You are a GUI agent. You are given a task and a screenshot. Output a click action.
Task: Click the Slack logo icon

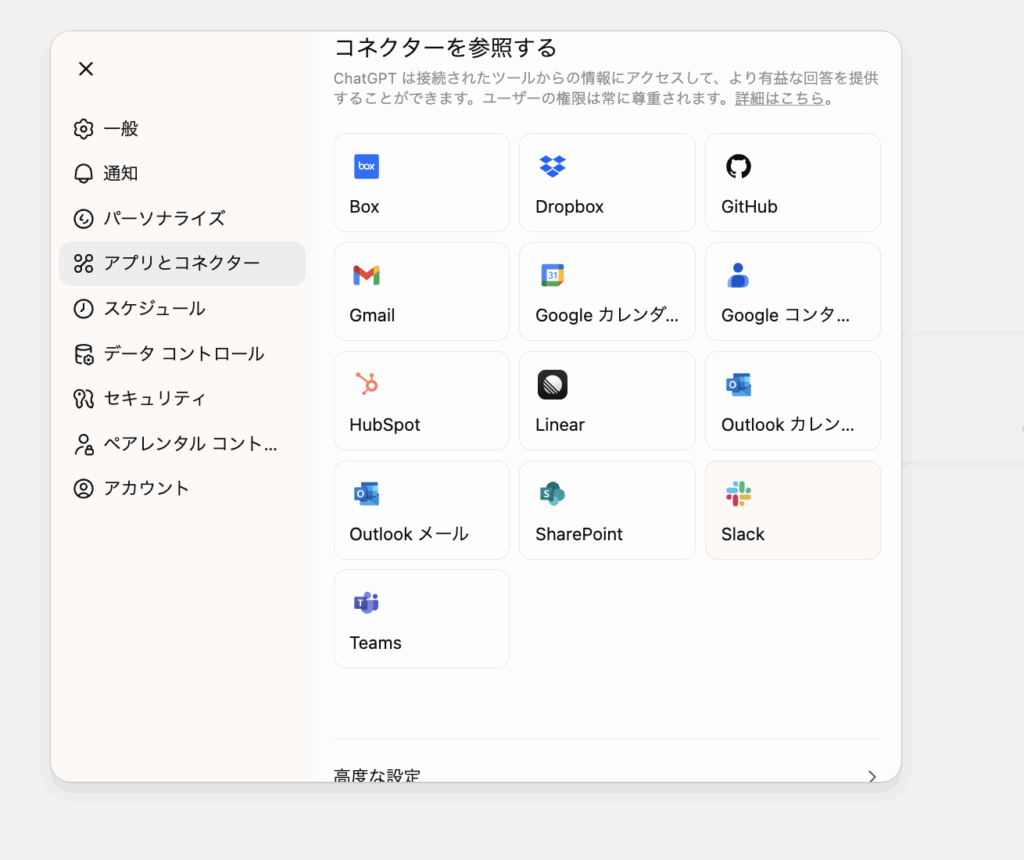pyautogui.click(x=738, y=493)
